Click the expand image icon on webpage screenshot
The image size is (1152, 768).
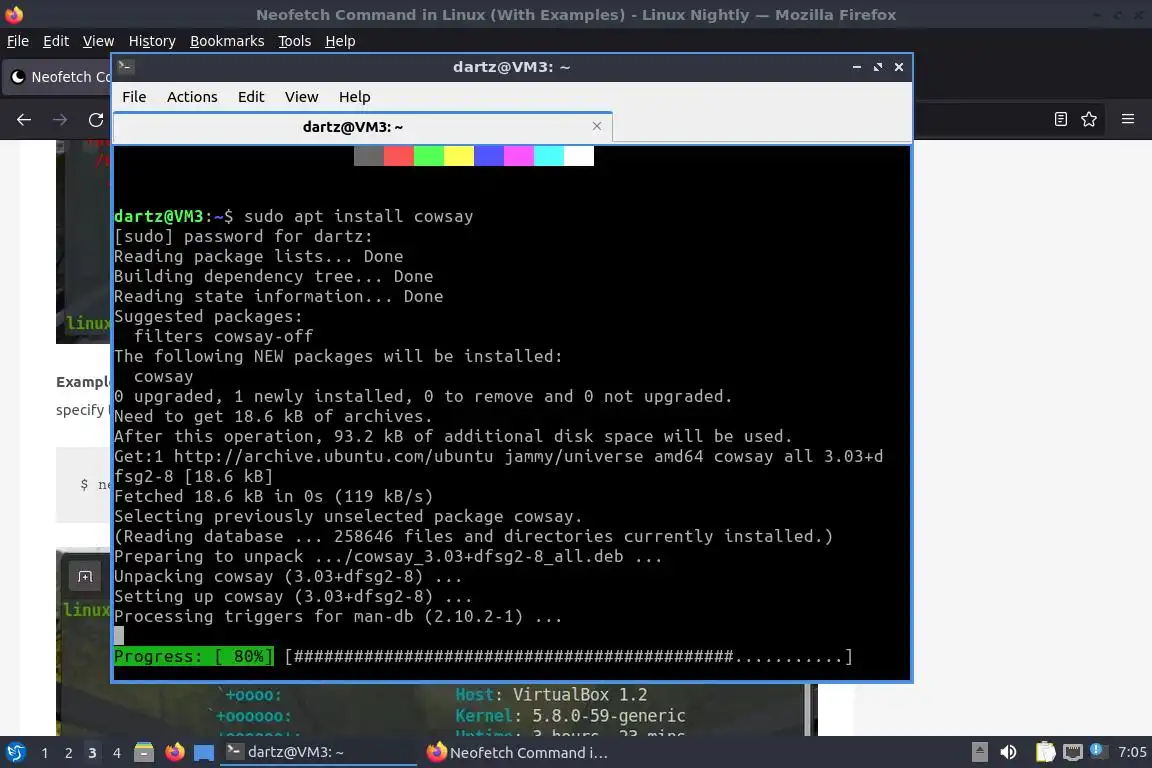click(x=85, y=577)
